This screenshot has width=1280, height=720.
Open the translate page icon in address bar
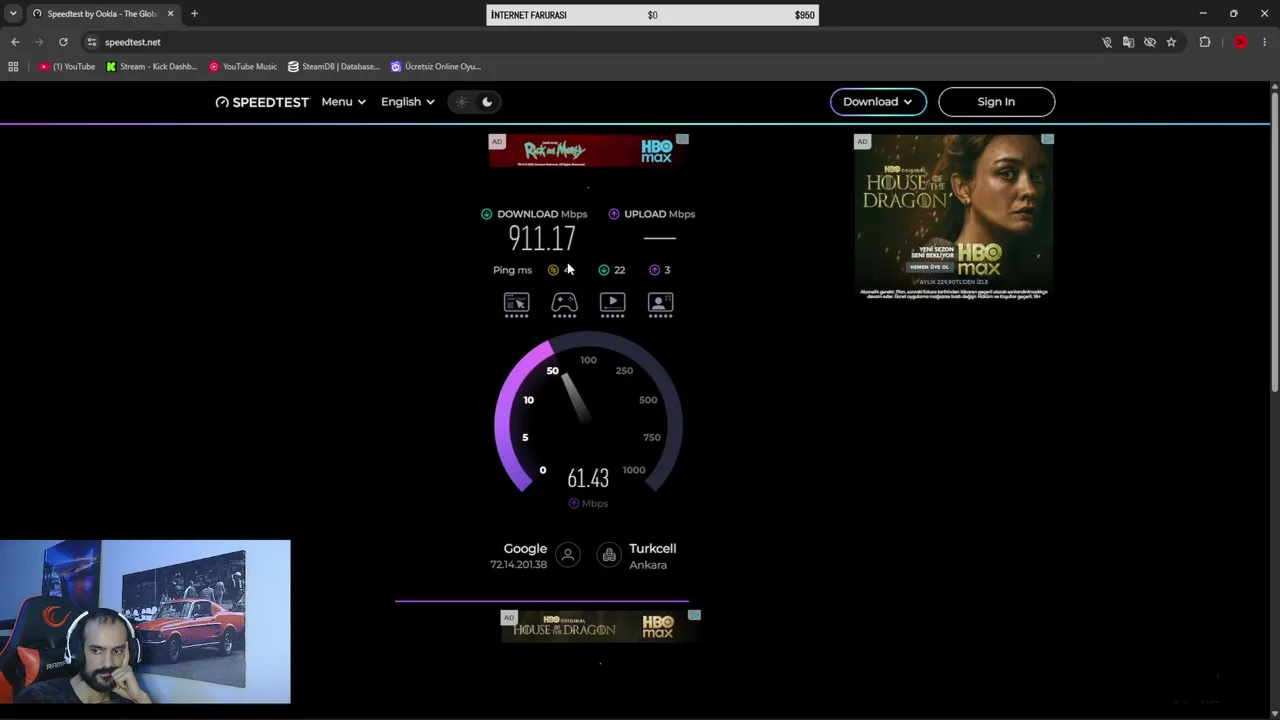coord(1128,42)
